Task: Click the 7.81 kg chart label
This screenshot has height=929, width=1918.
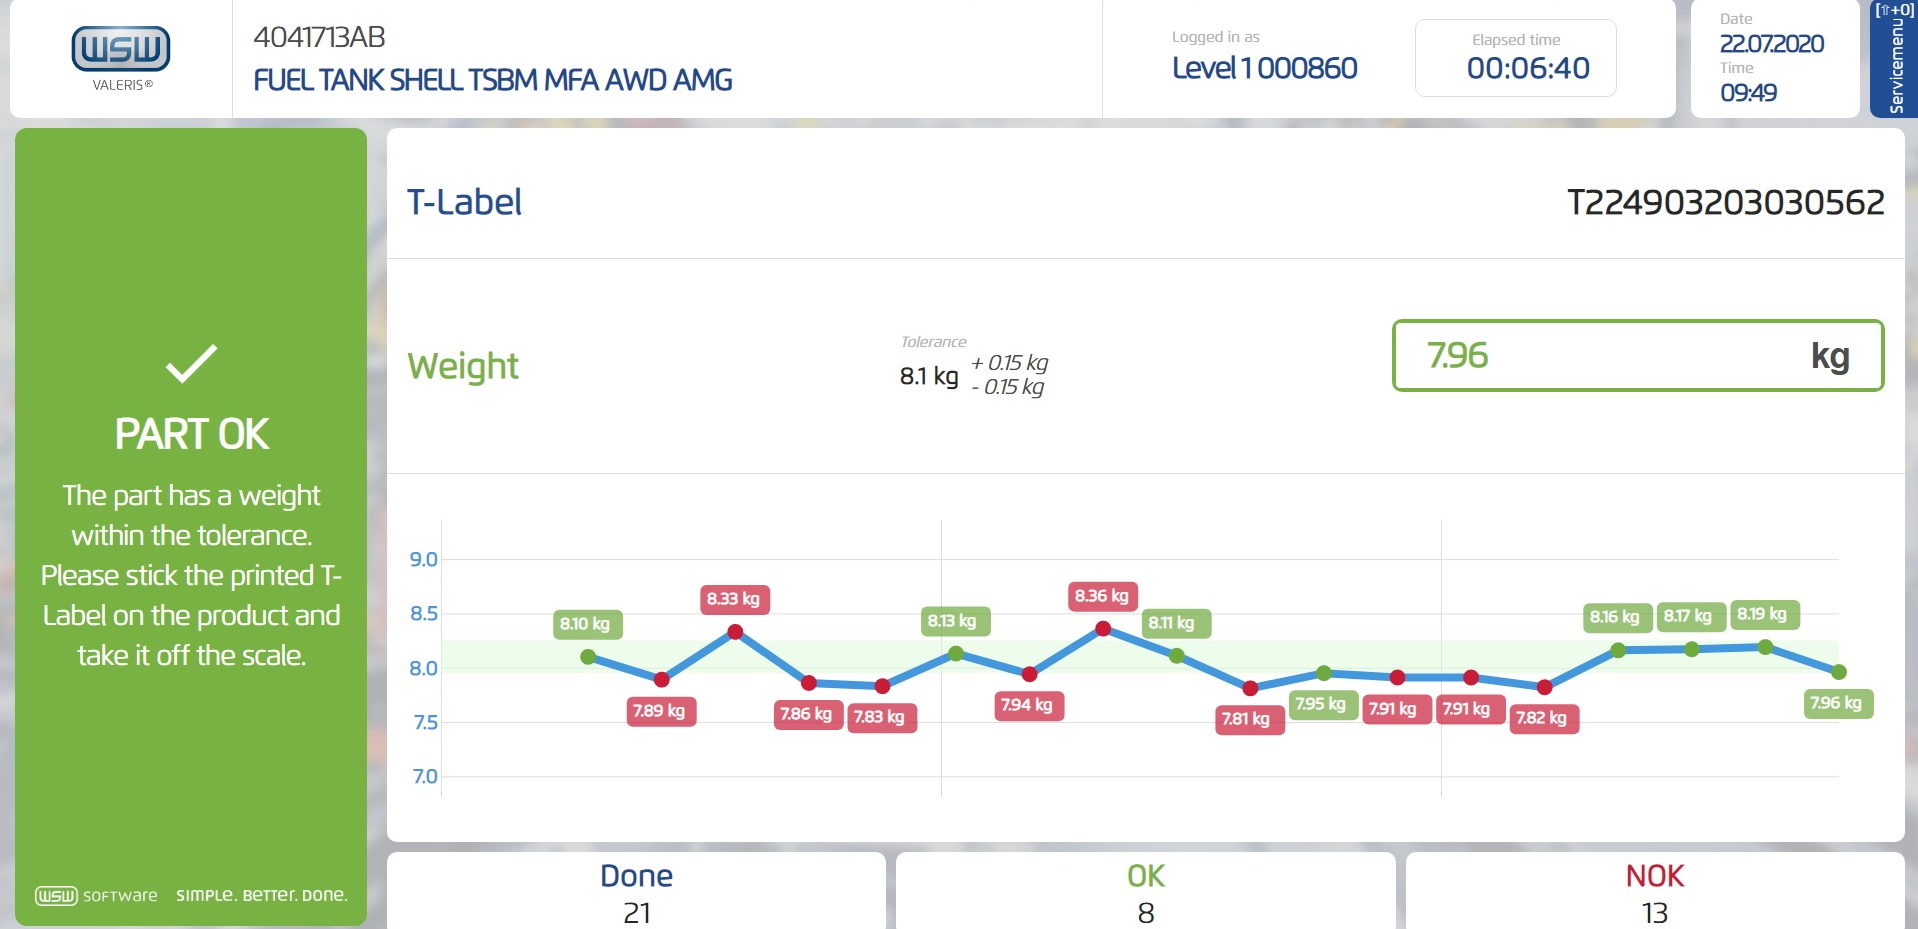Action: (1246, 719)
